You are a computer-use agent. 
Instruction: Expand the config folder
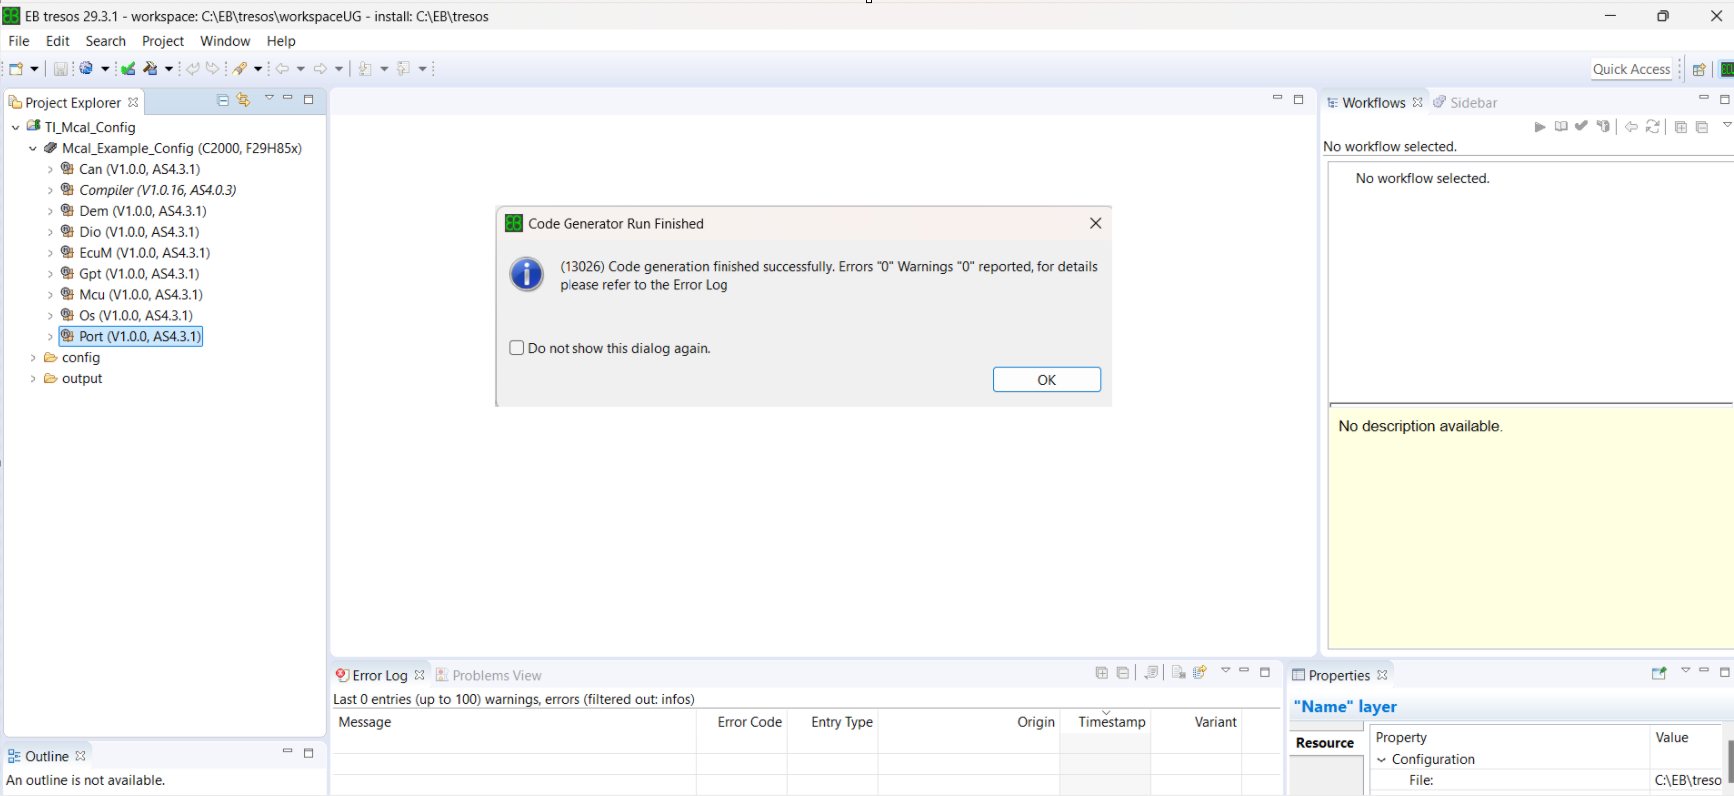[33, 358]
